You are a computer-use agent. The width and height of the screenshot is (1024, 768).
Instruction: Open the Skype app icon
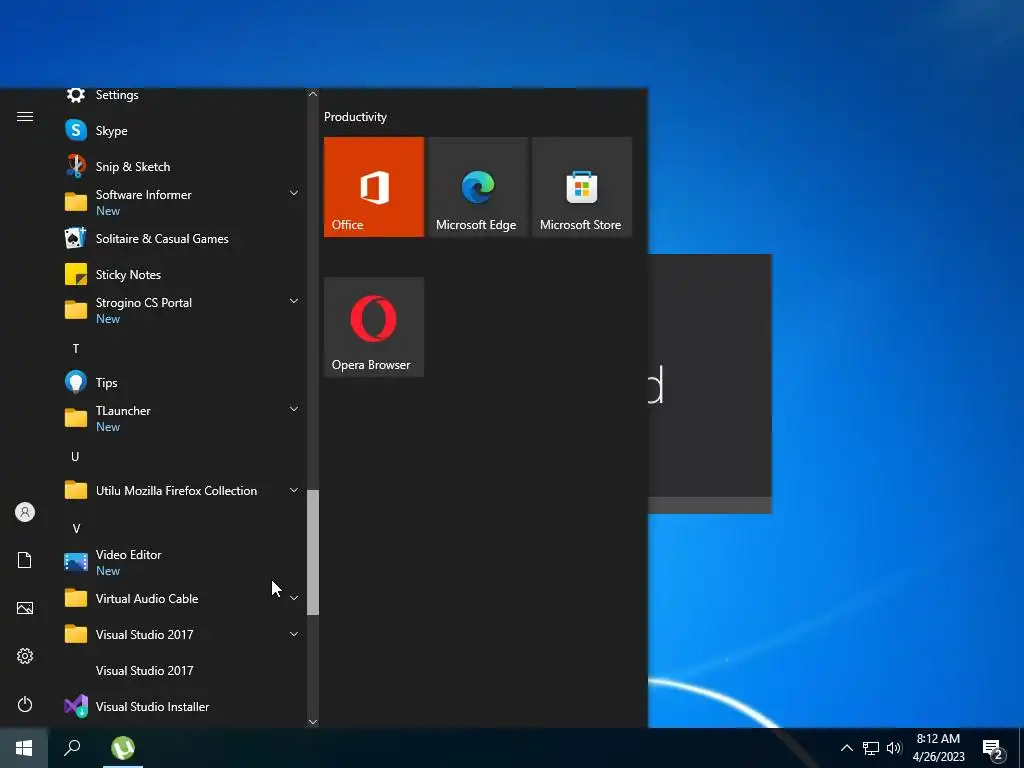tap(76, 130)
